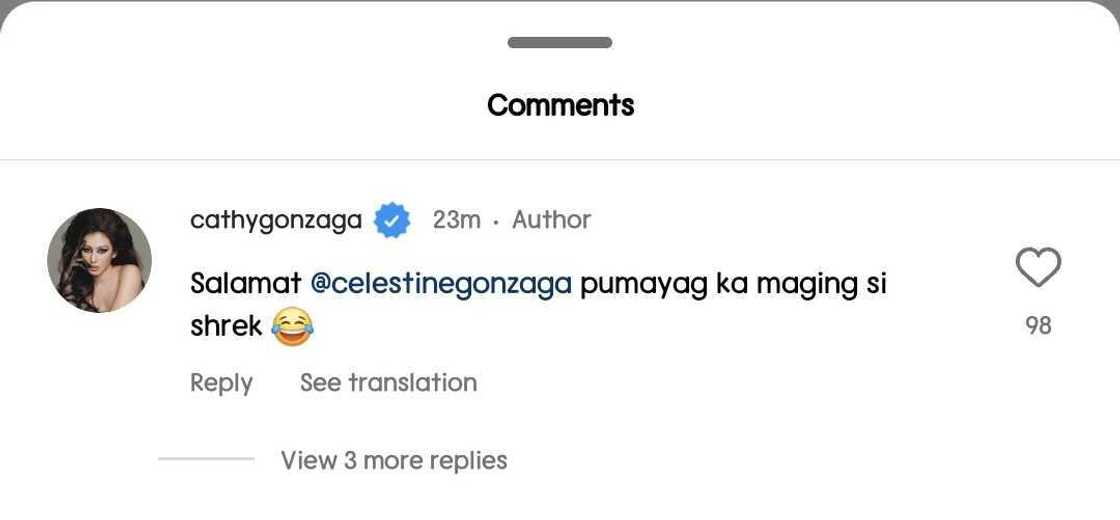Click the Author label
Viewport: 1120px width, 520px height.
551,220
